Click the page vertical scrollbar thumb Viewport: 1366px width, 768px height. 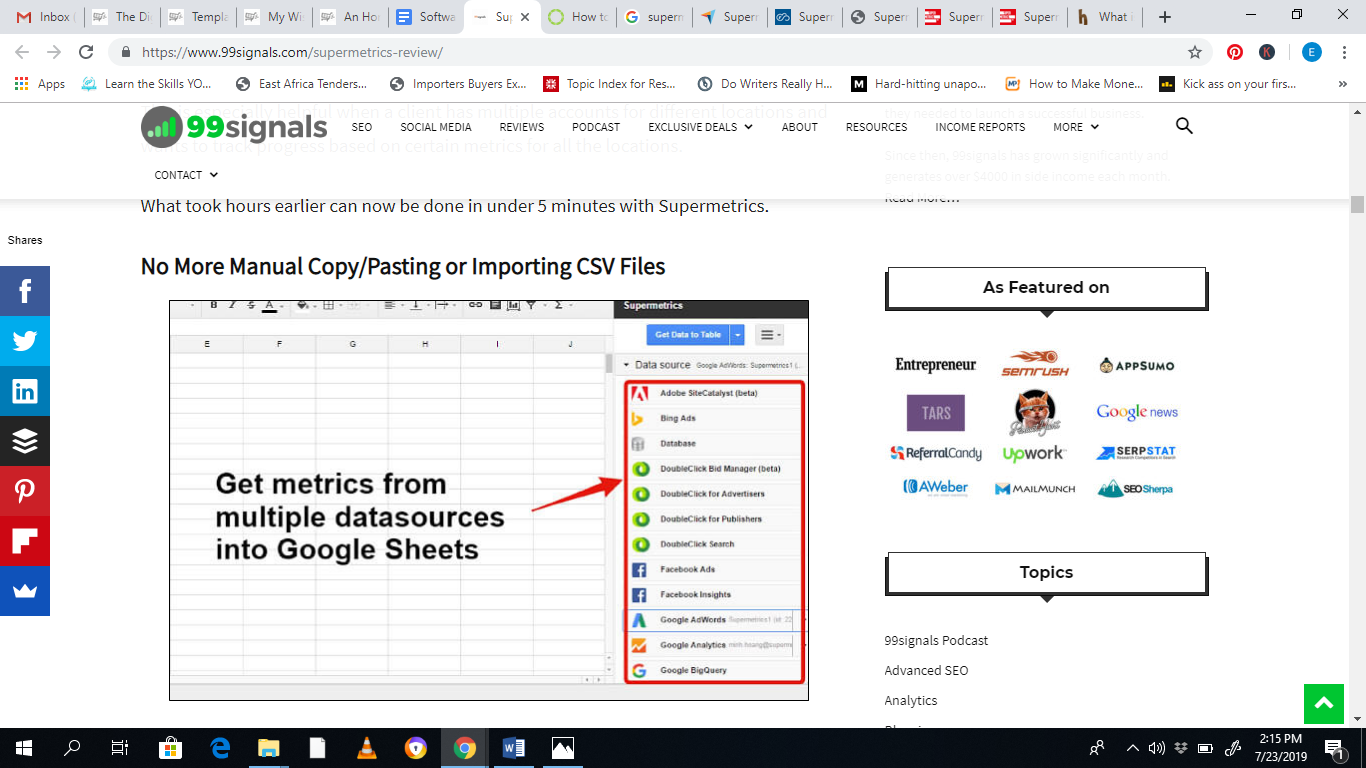tap(1357, 205)
